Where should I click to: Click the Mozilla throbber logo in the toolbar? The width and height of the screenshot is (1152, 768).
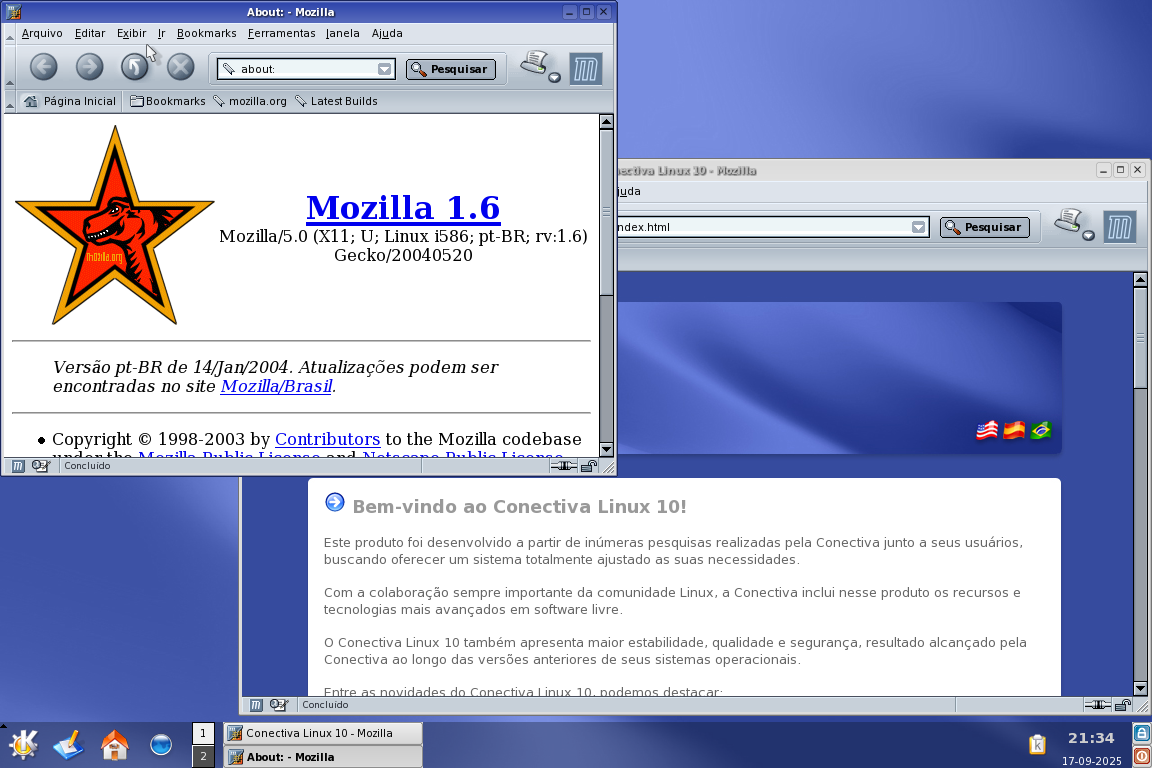[x=587, y=68]
